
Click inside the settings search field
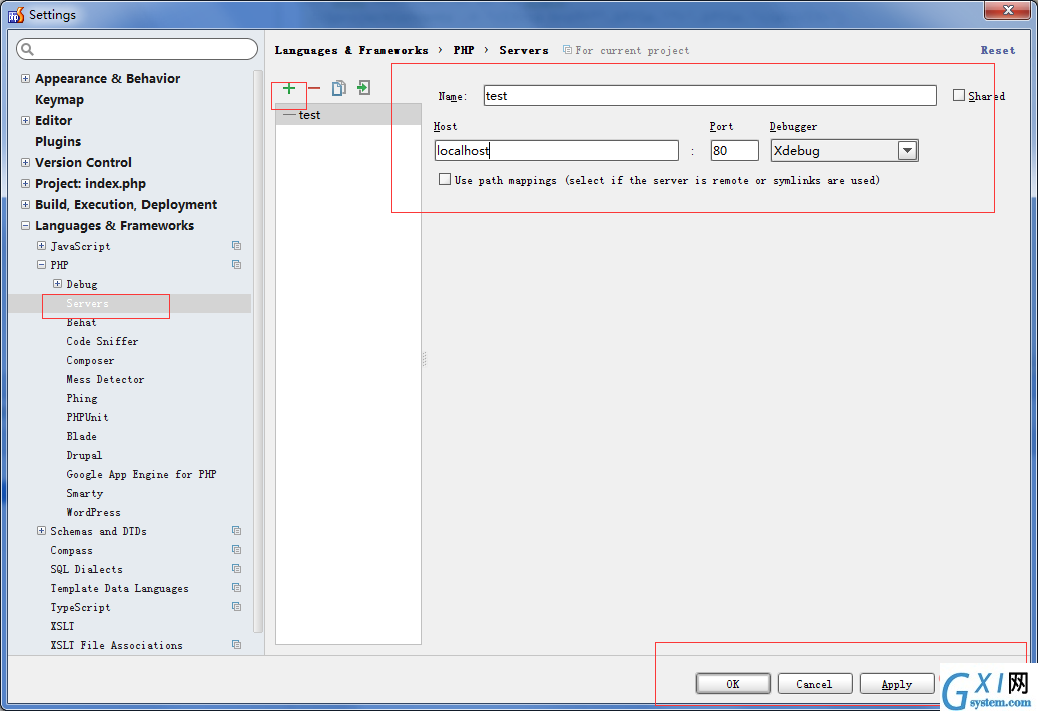coord(137,49)
